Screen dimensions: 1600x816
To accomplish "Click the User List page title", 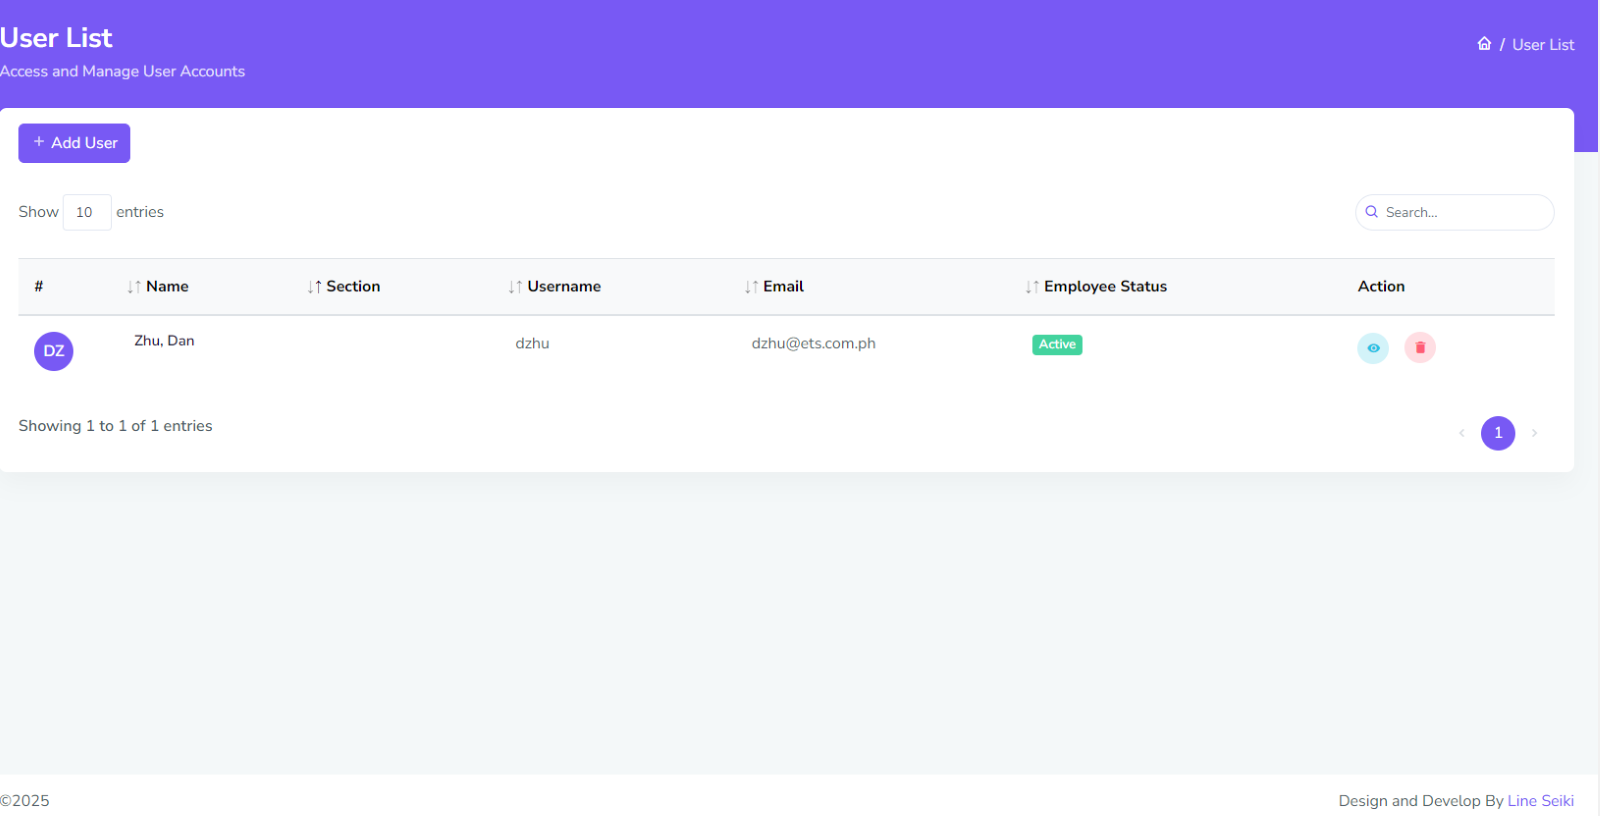I will coord(56,38).
